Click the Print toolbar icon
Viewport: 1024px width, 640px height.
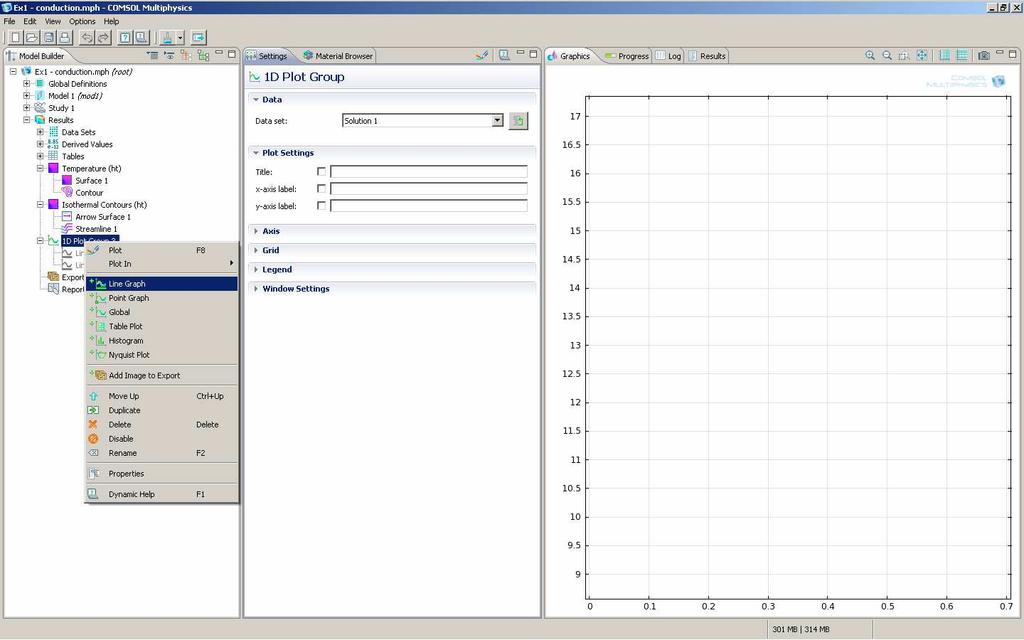(65, 37)
